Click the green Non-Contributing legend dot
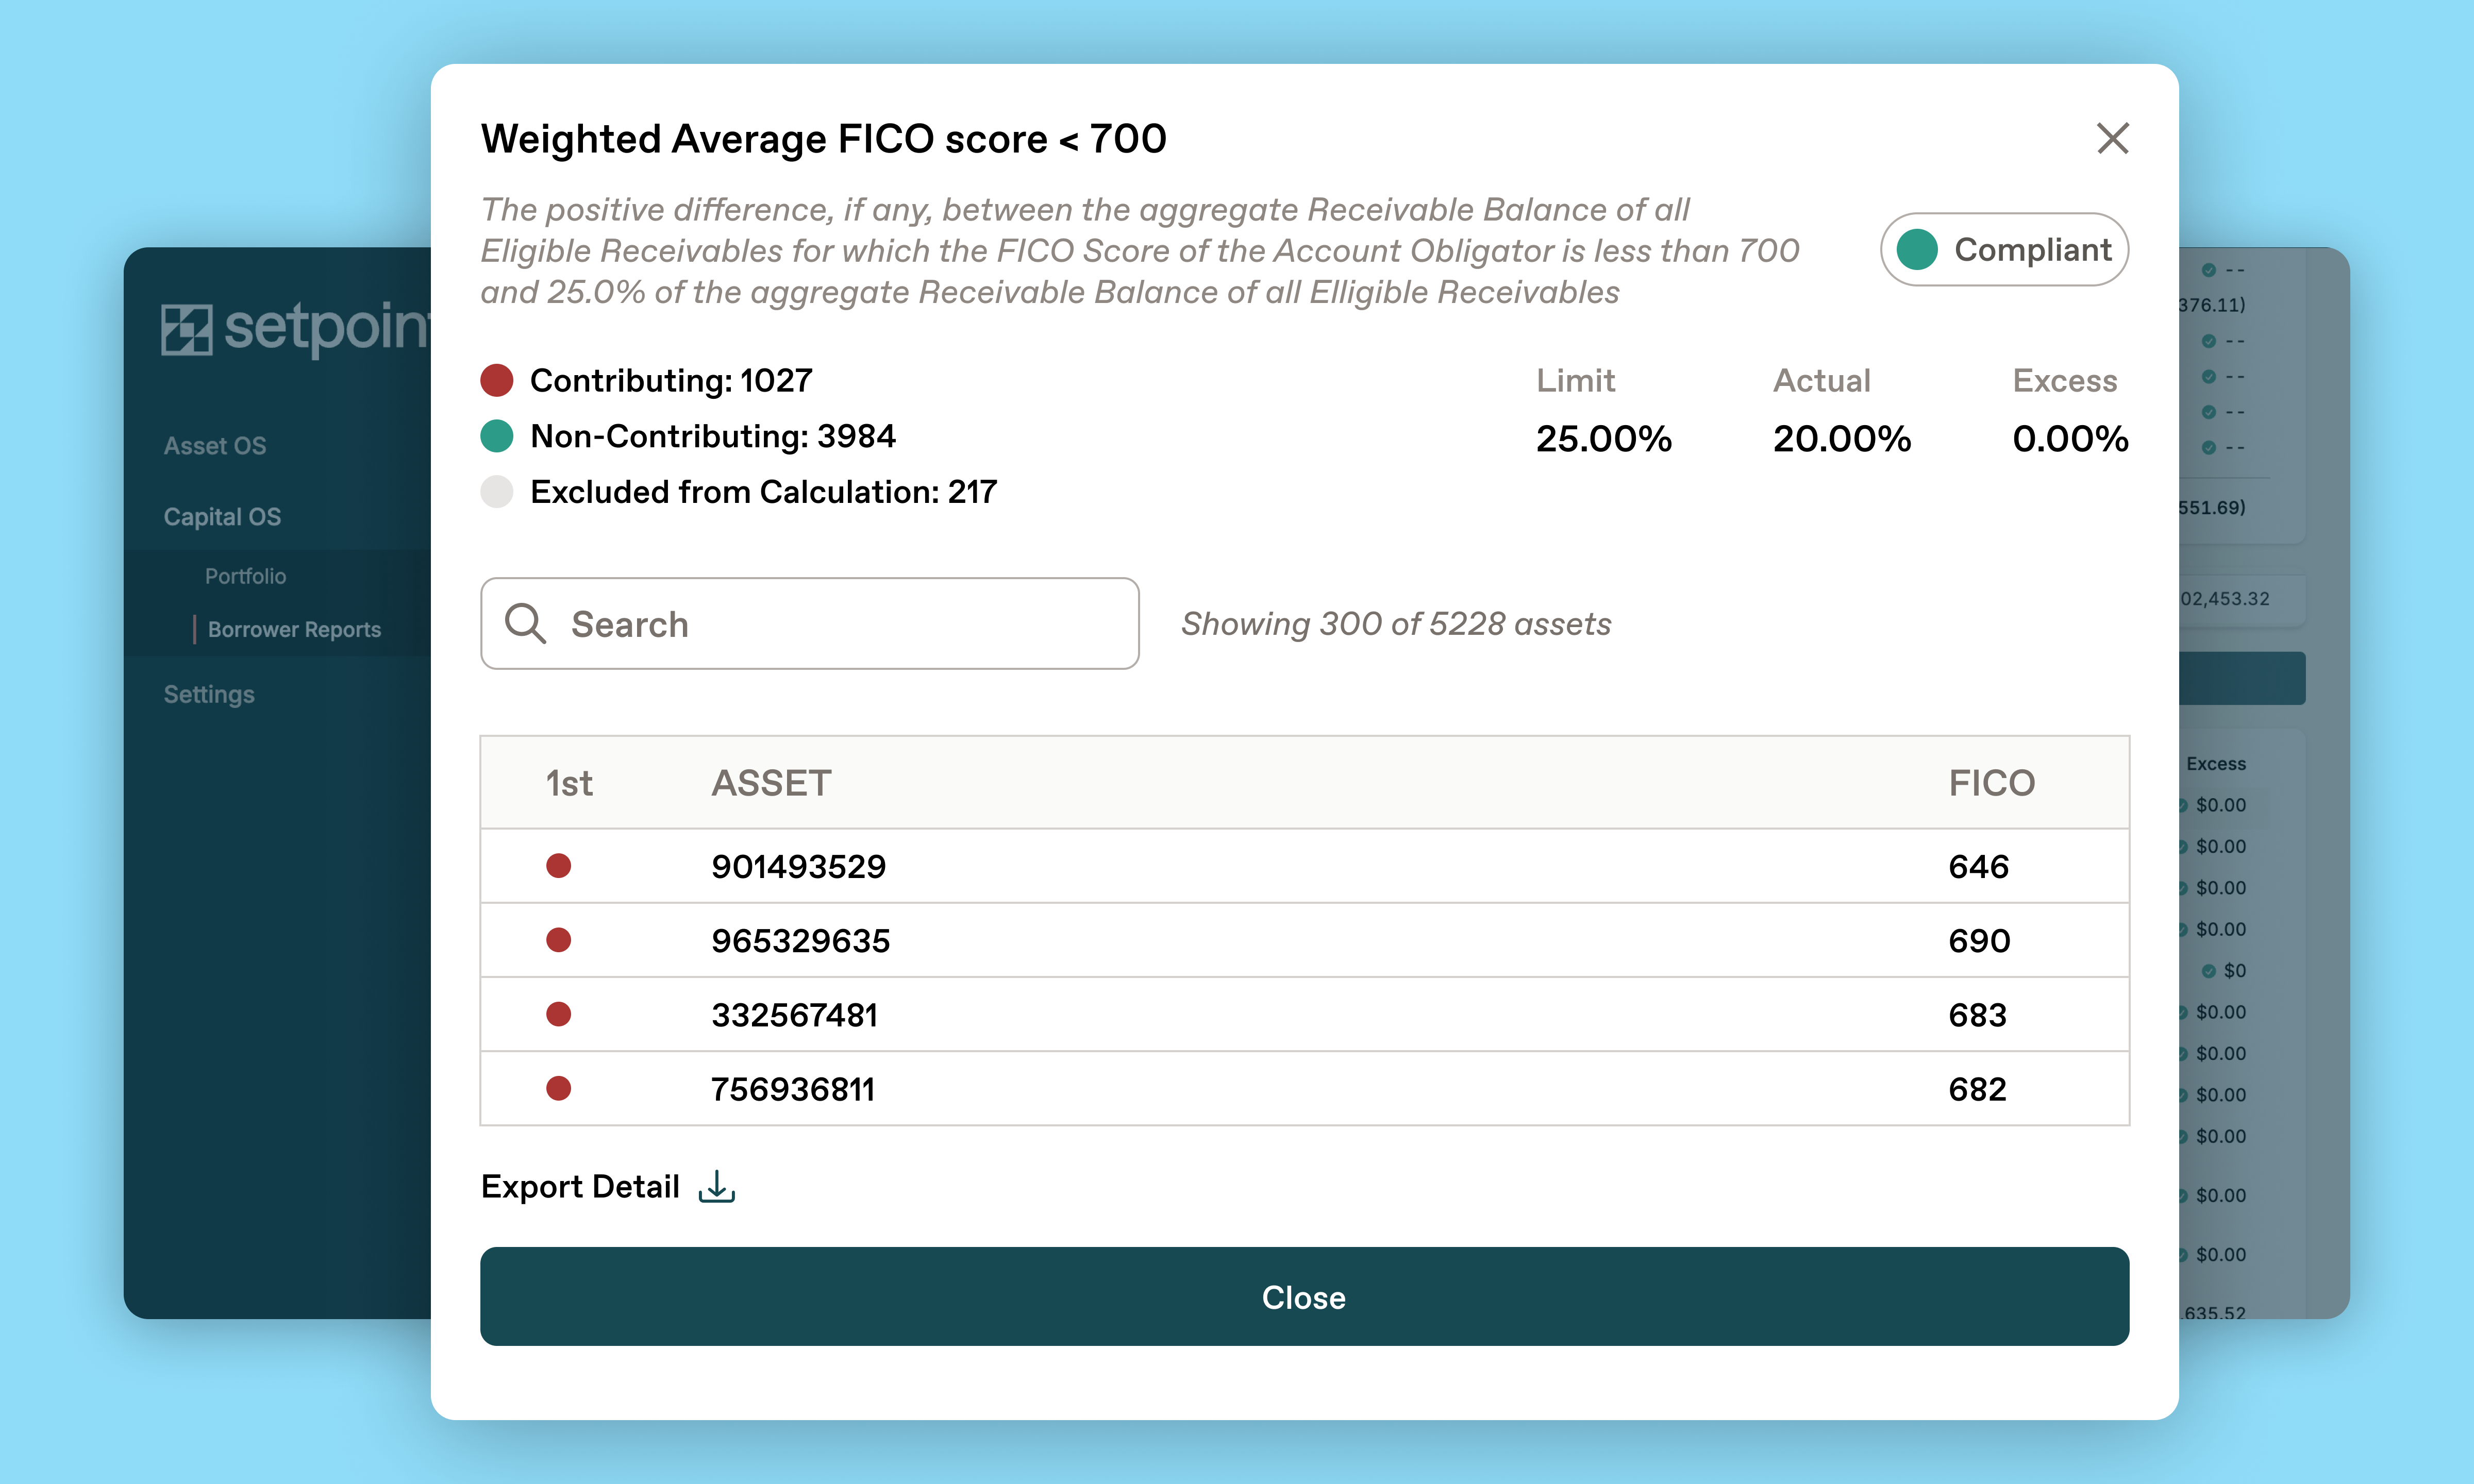Screen dimensions: 2474x1484 [497, 436]
